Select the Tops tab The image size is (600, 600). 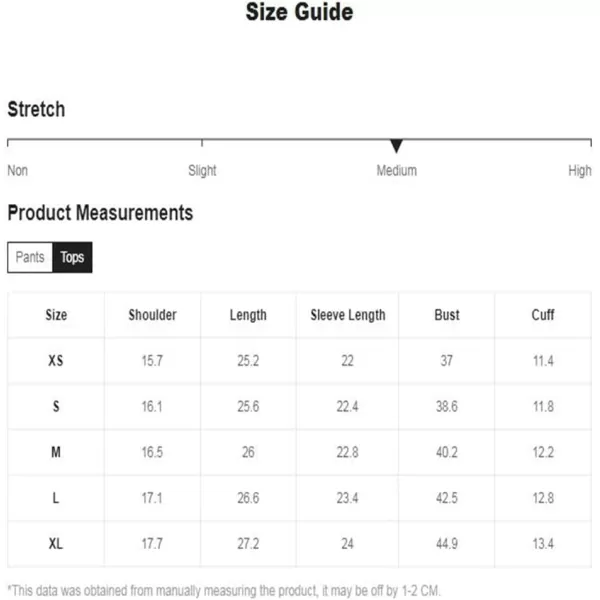(x=72, y=257)
